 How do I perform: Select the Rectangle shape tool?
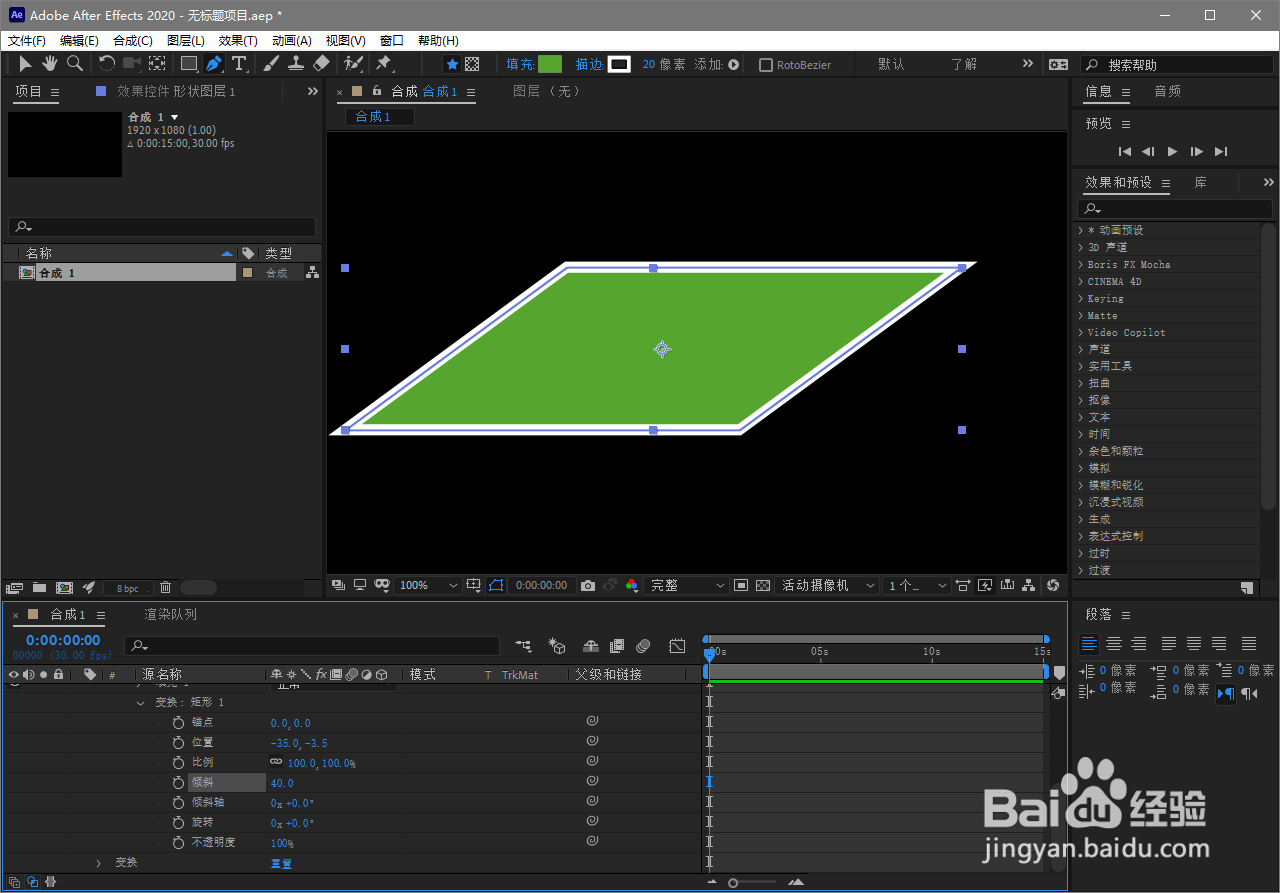[188, 64]
